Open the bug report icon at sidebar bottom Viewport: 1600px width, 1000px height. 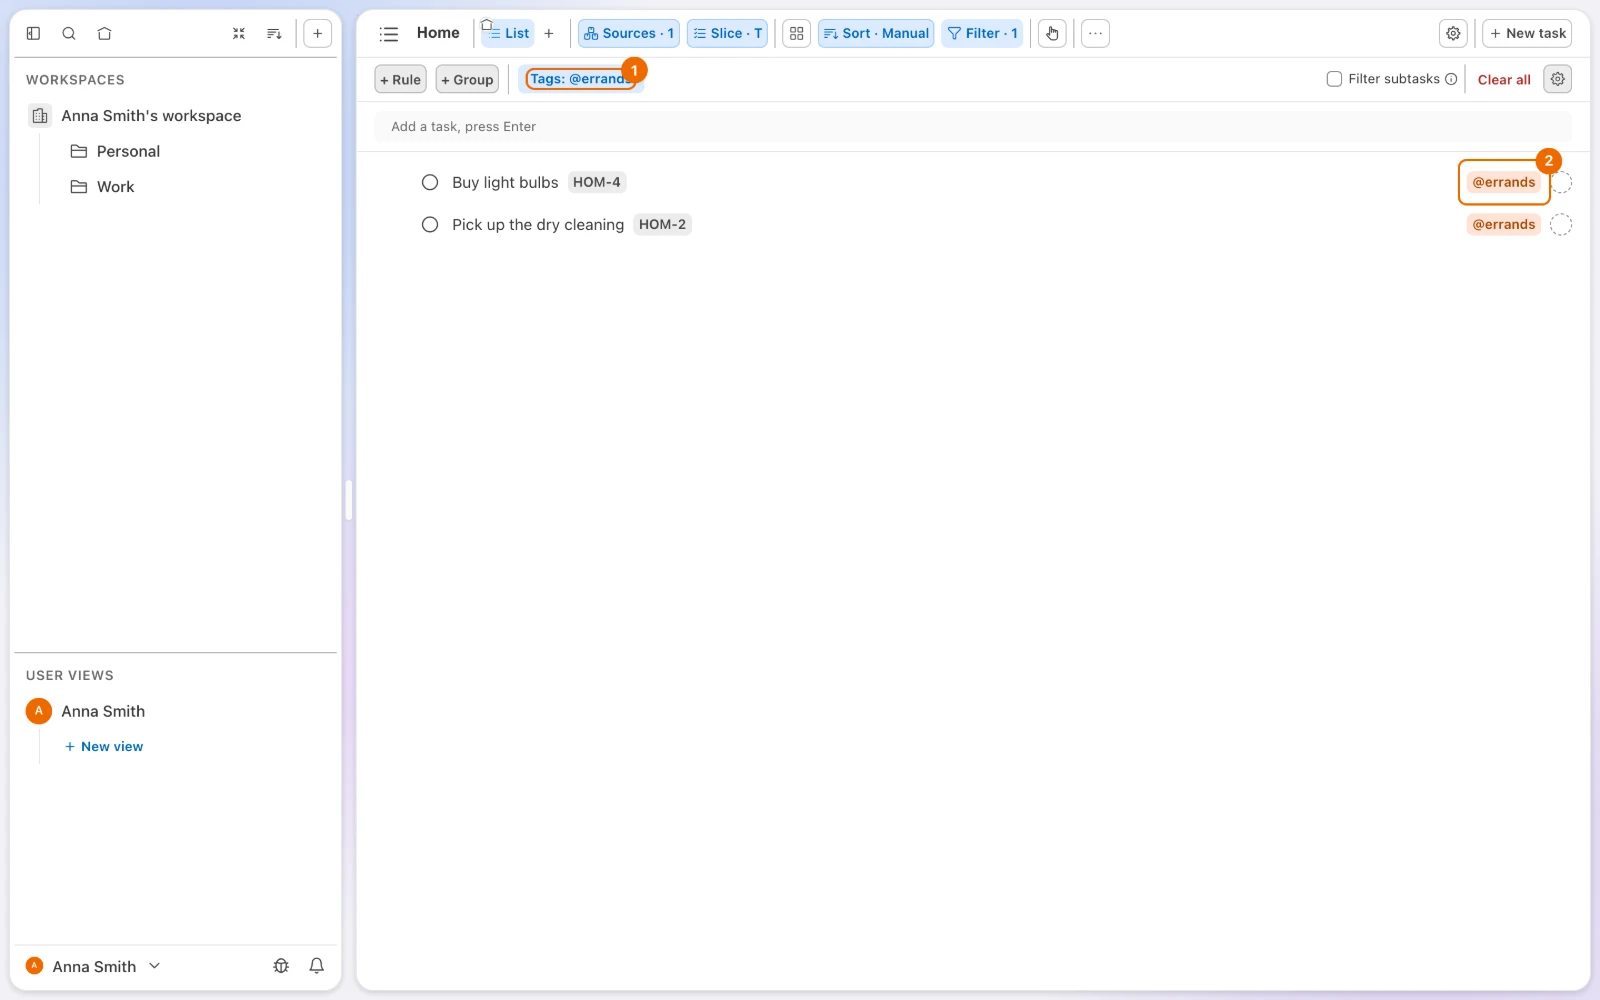(281, 966)
